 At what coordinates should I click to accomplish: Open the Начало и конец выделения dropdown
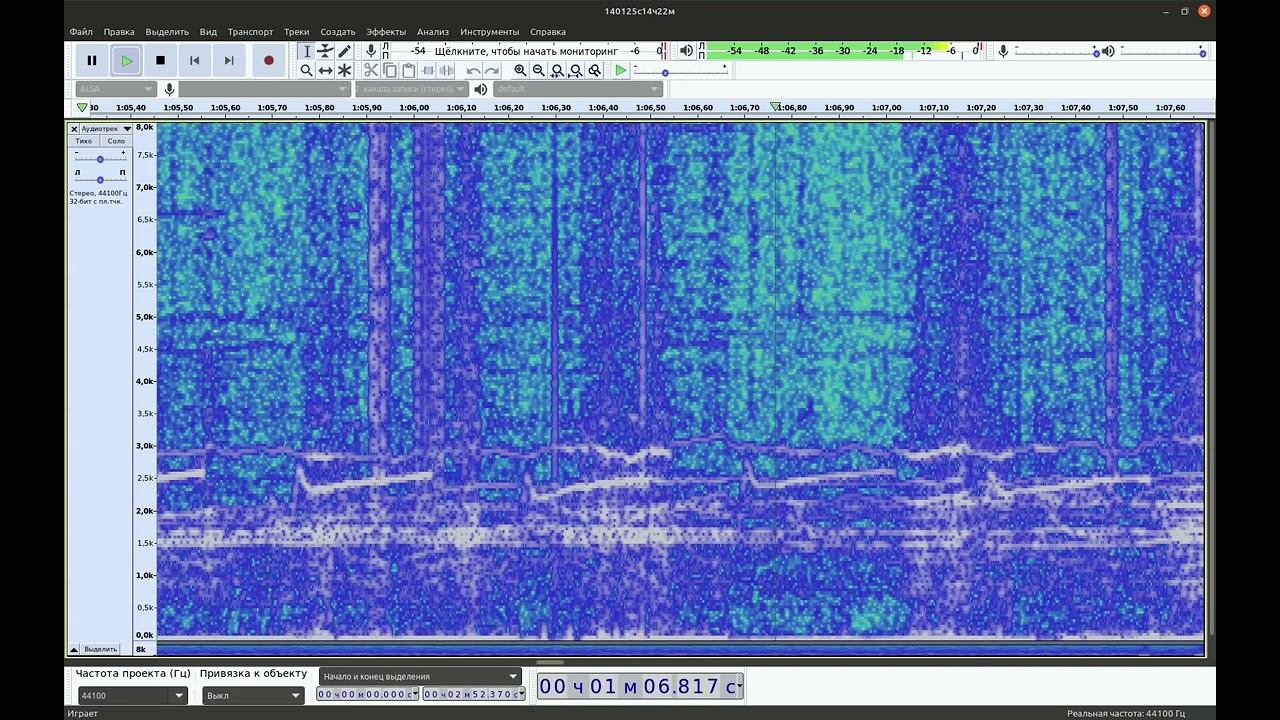pos(421,676)
